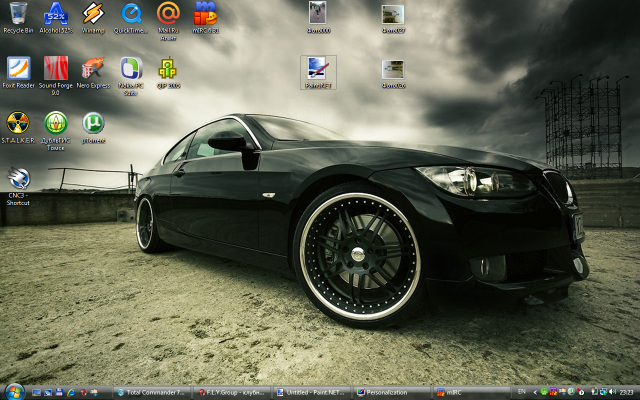The height and width of the screenshot is (400, 640).
Task: Click the QIP 2005 desktop icon
Action: (168, 73)
